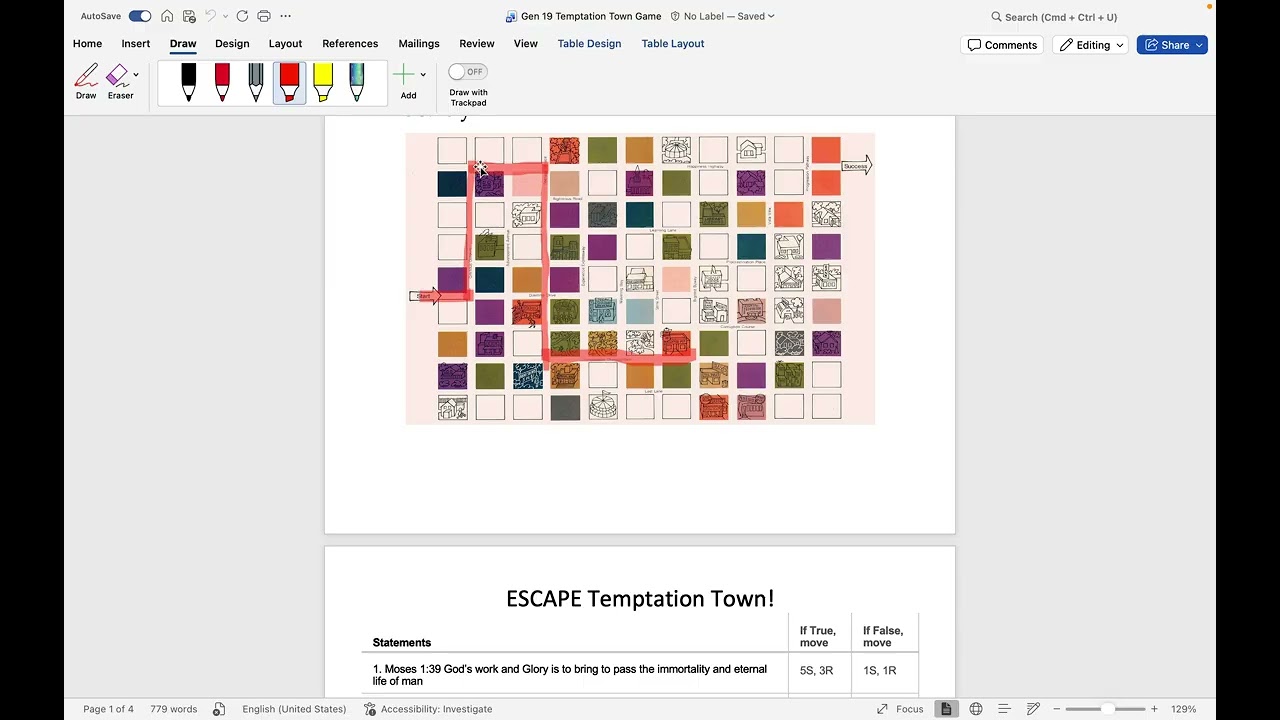Open the Editing mode dropdown
1280x720 pixels.
click(1092, 45)
